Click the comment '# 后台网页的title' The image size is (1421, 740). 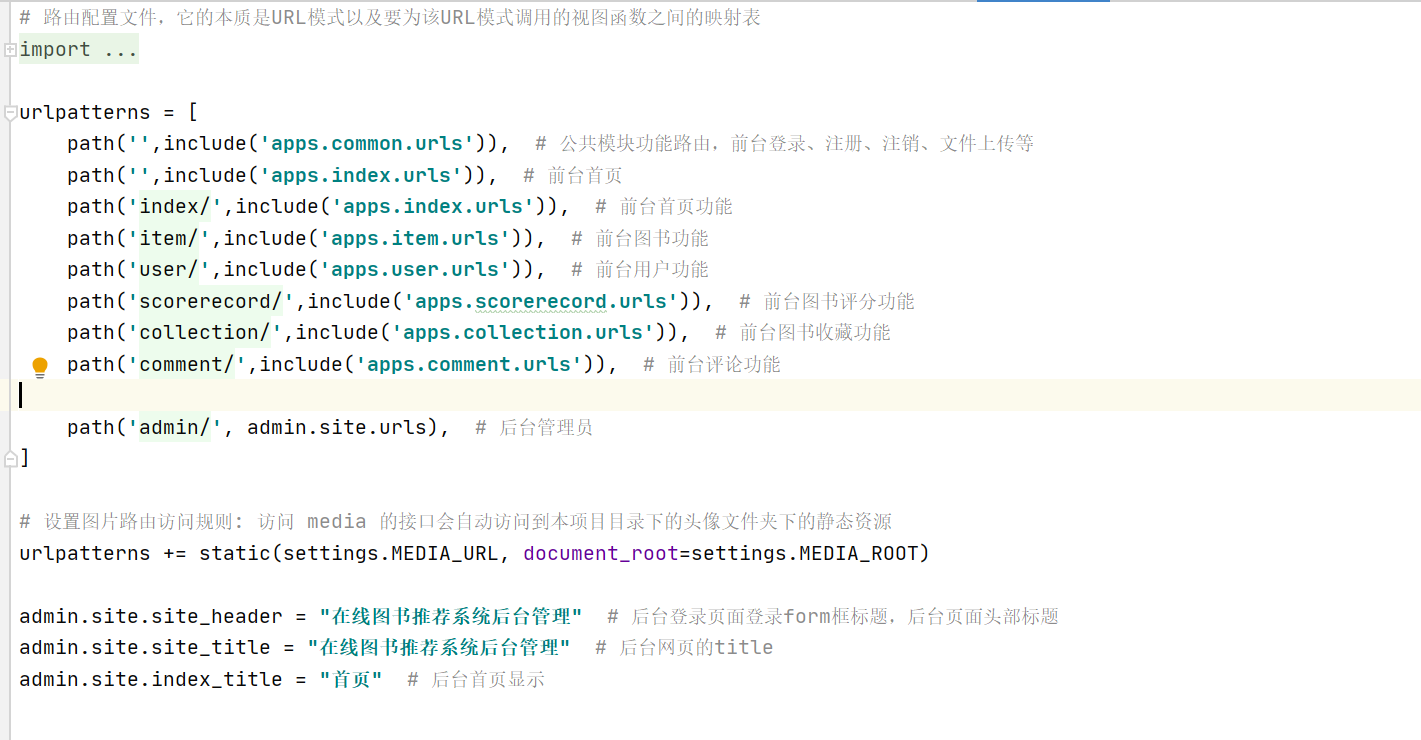[684, 647]
